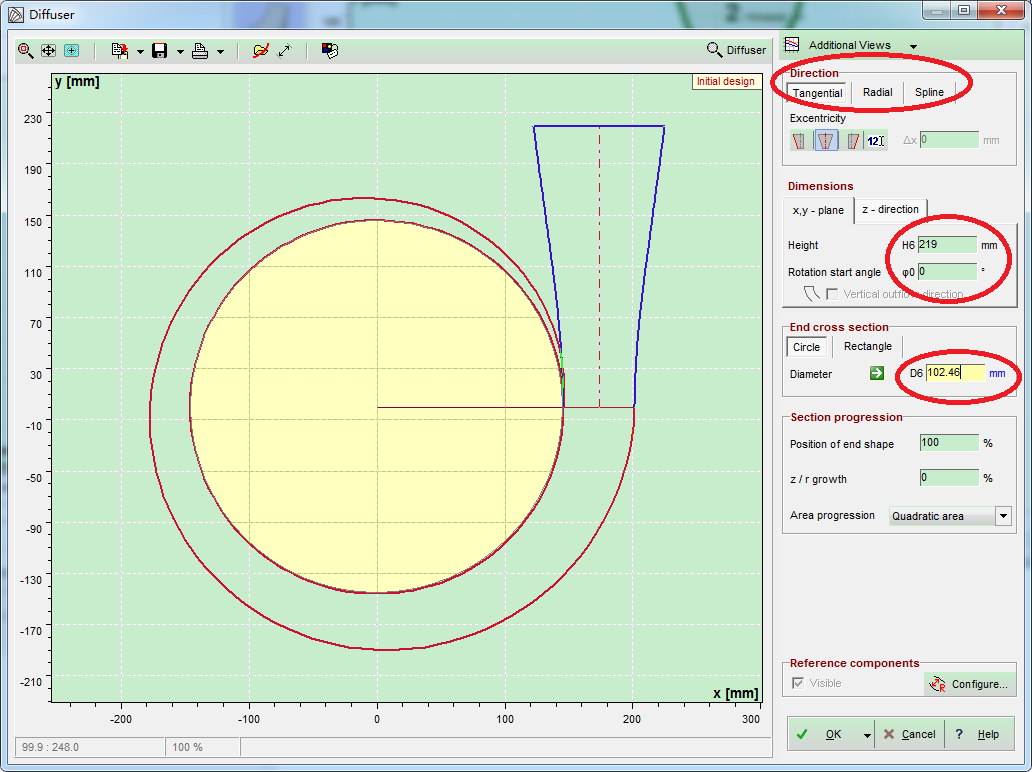Open the Area progression combo box
The height and width of the screenshot is (772, 1032).
[950, 516]
